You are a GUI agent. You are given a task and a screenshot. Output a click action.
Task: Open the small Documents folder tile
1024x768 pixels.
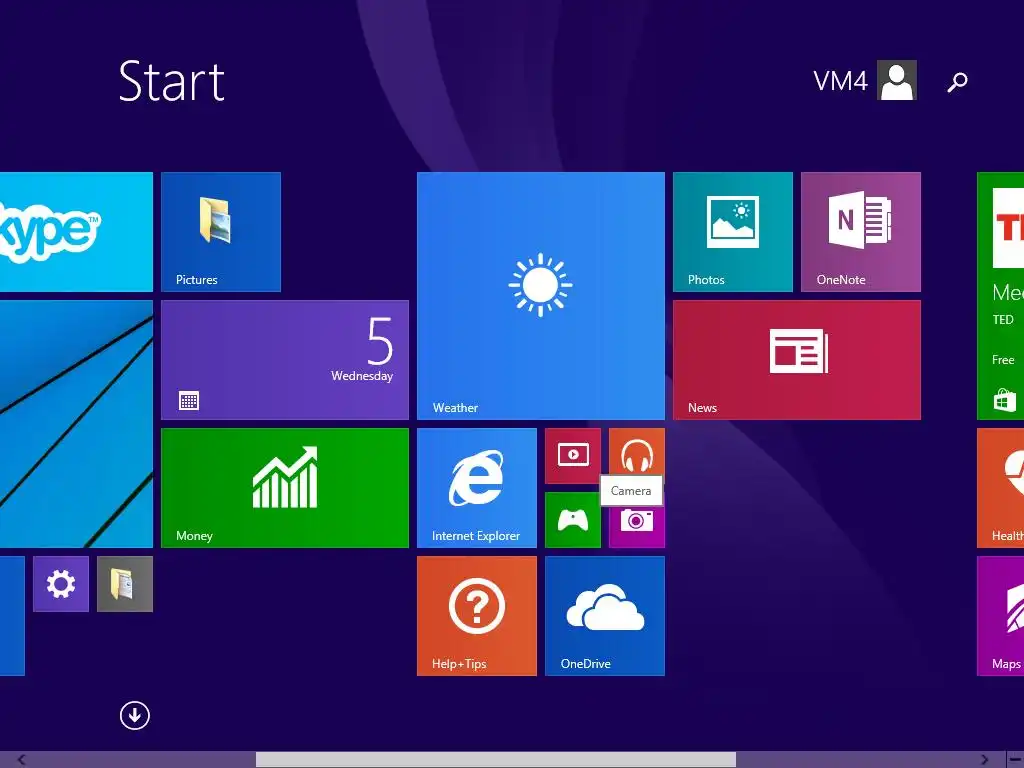click(125, 584)
